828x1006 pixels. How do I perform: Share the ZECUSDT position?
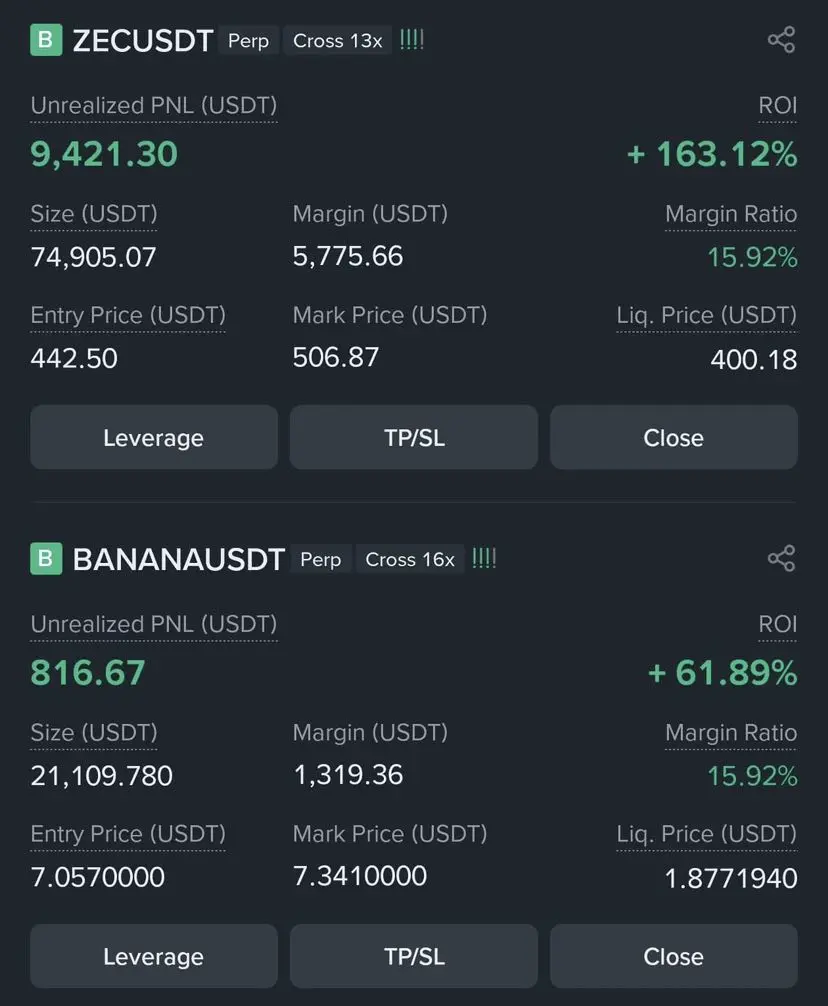click(x=781, y=40)
